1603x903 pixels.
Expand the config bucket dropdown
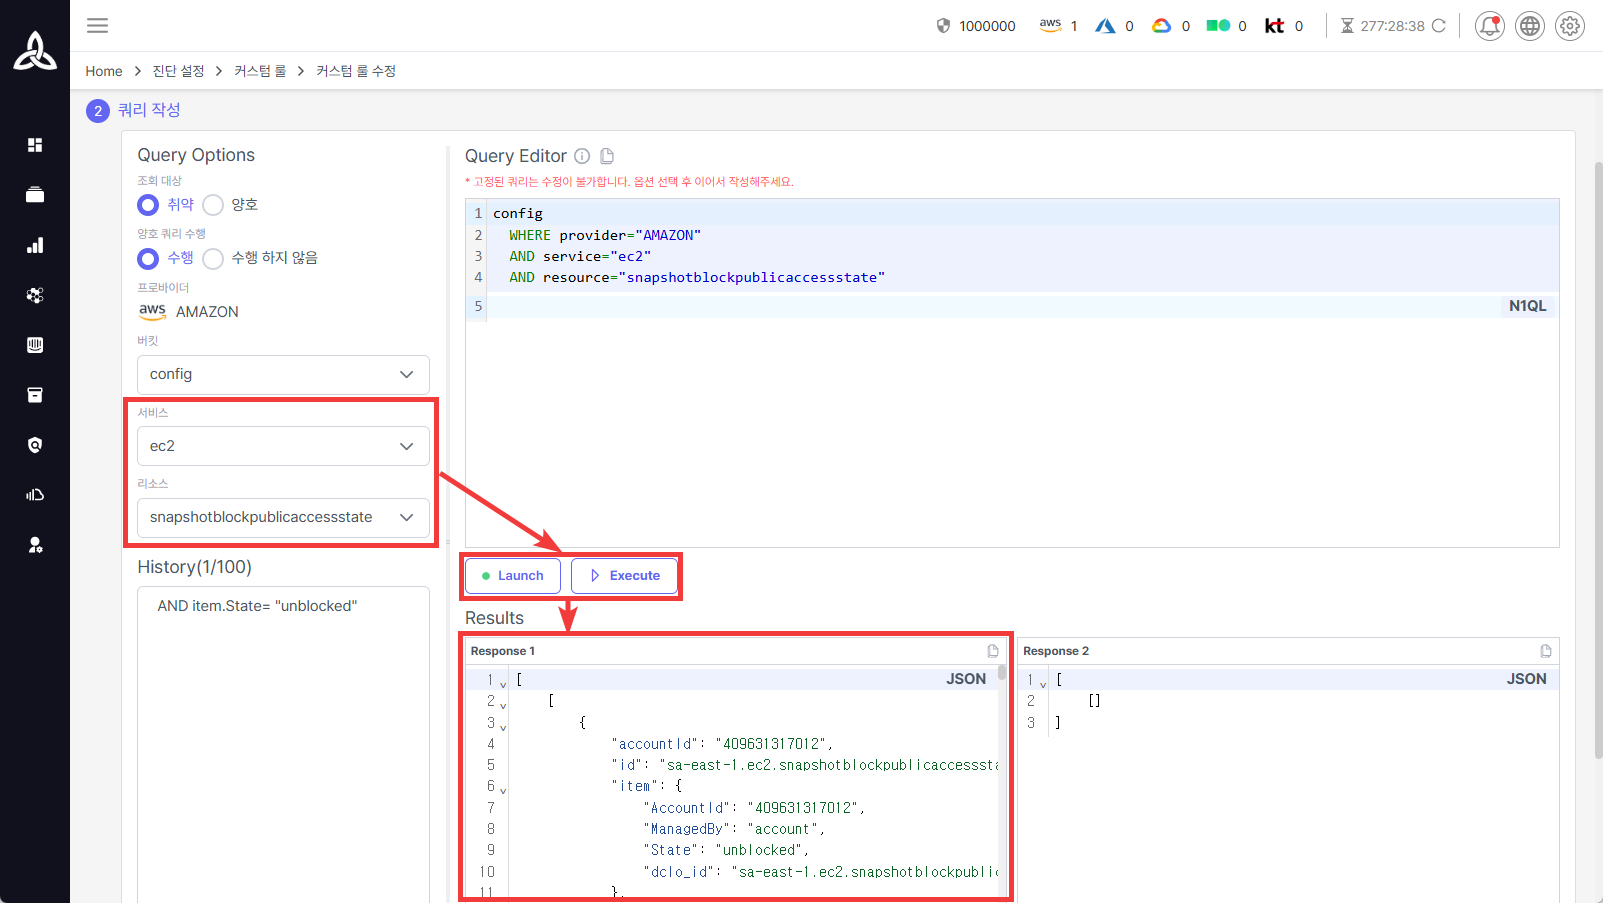[x=283, y=374]
